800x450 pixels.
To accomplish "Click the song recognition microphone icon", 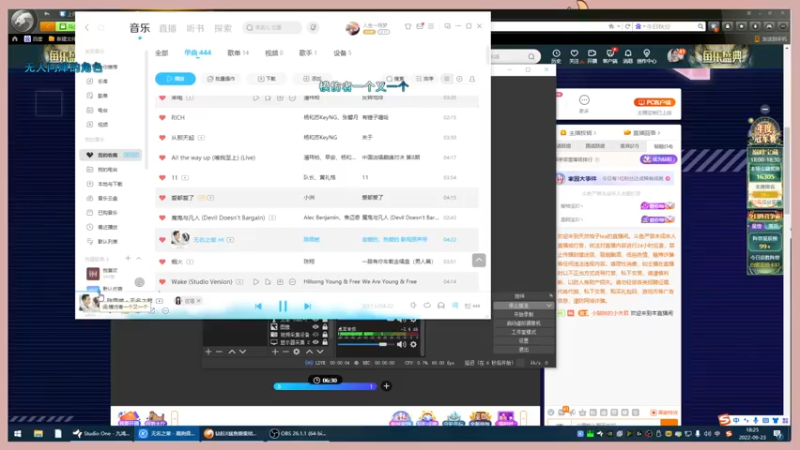I will pyautogui.click(x=313, y=28).
